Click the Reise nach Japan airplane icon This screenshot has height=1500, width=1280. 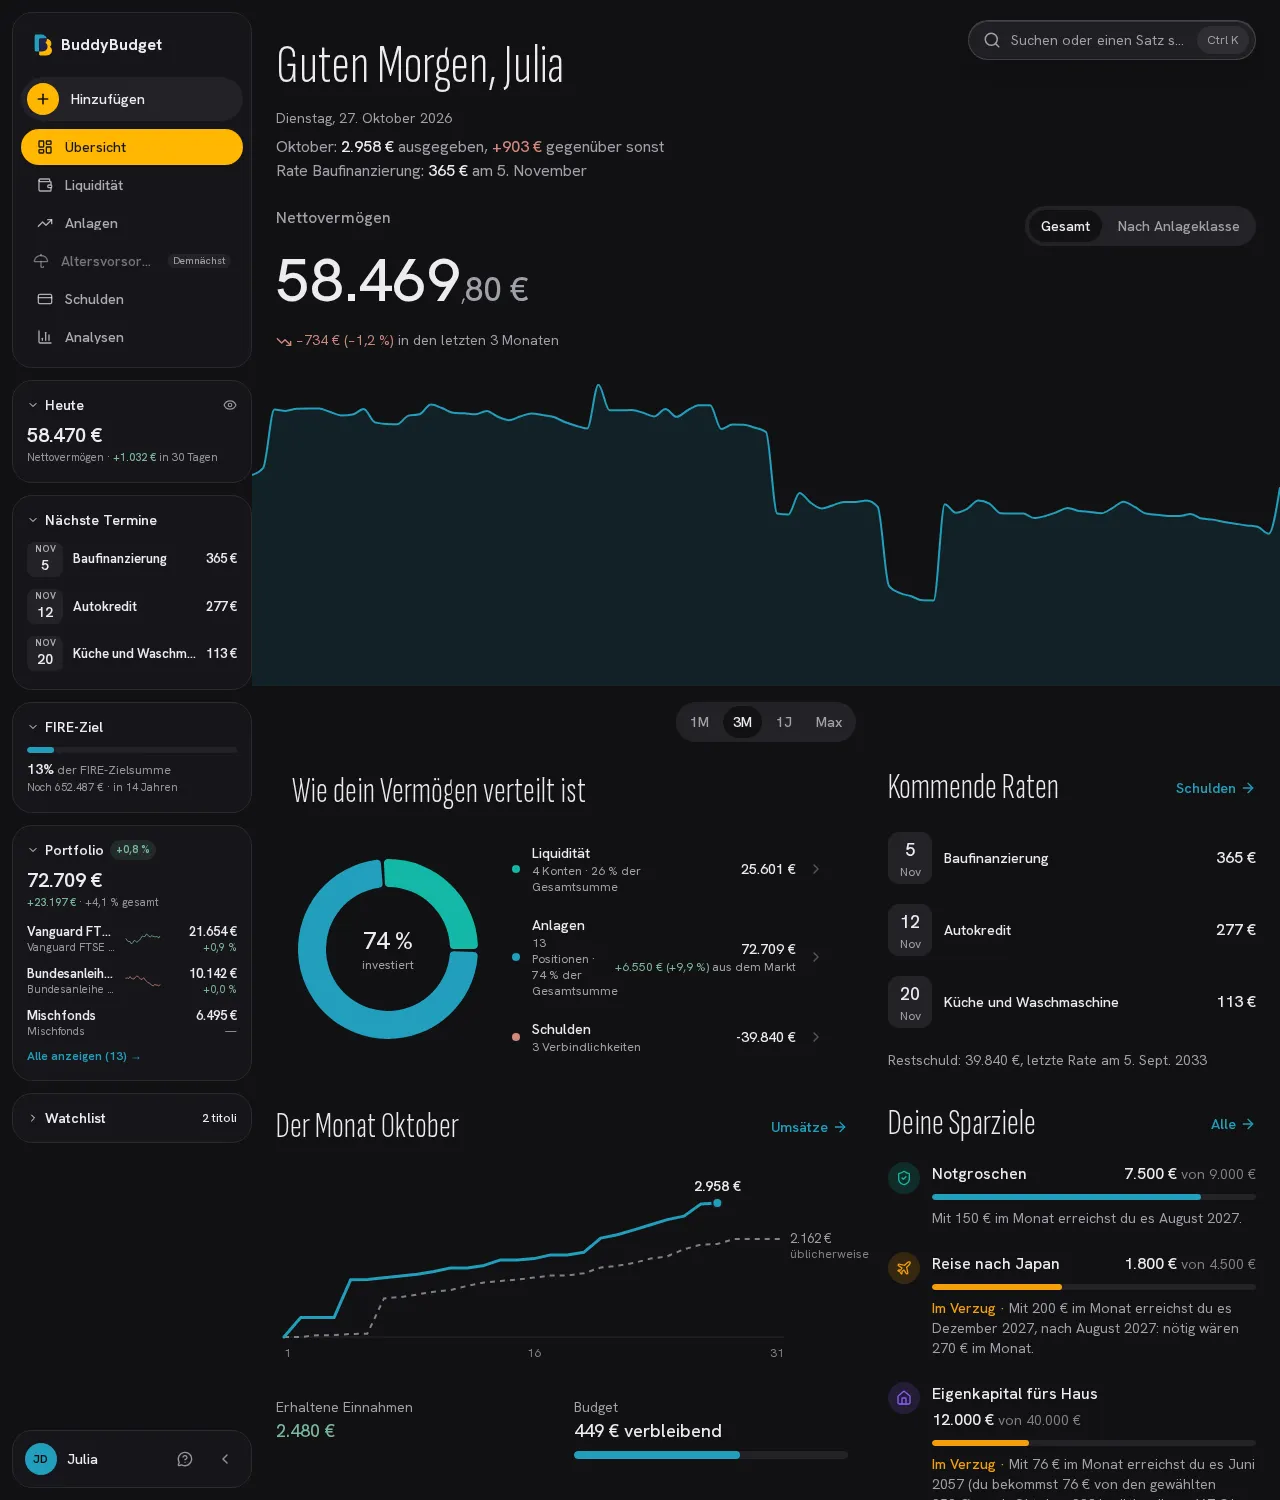tap(904, 1268)
